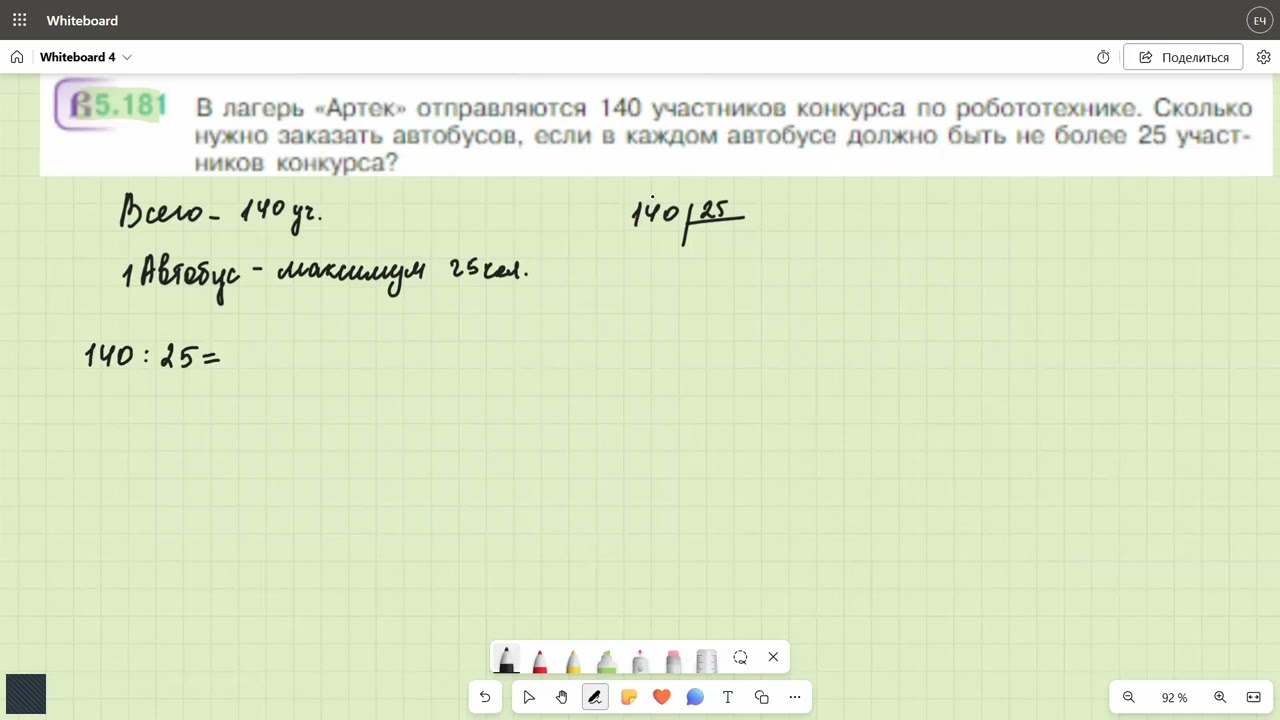
Task: Select the pink eraser tool
Action: 673,660
